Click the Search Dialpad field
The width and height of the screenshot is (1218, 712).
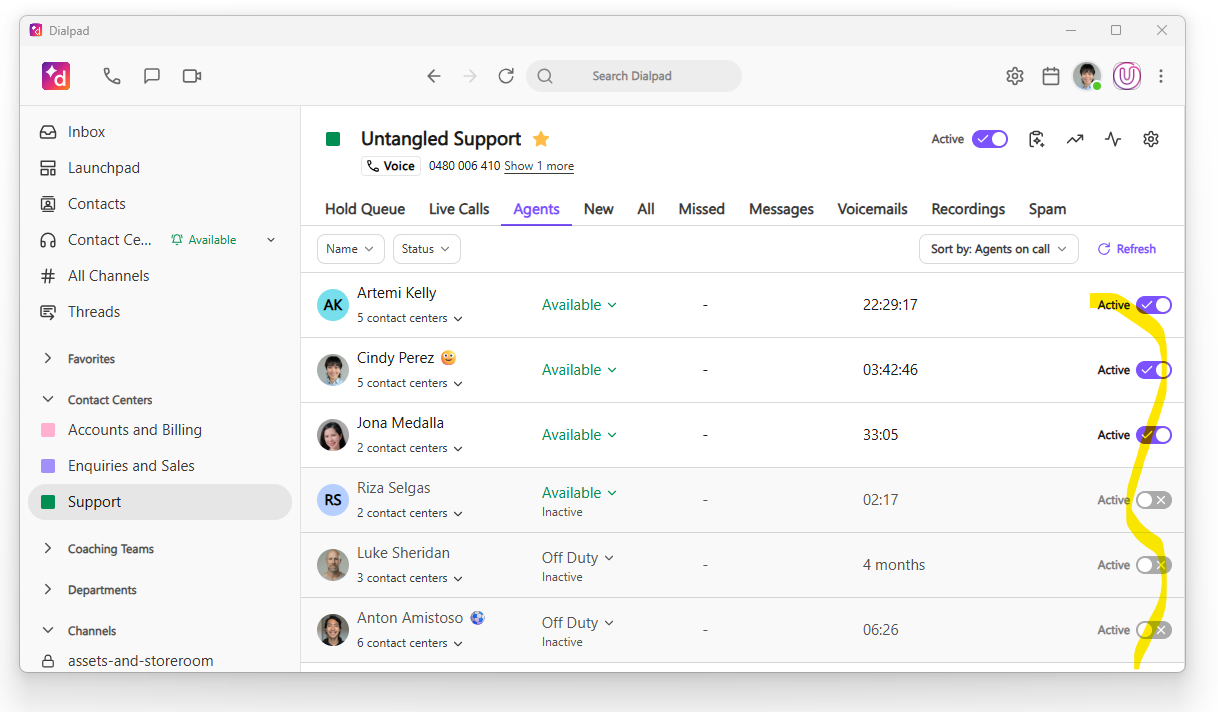634,76
